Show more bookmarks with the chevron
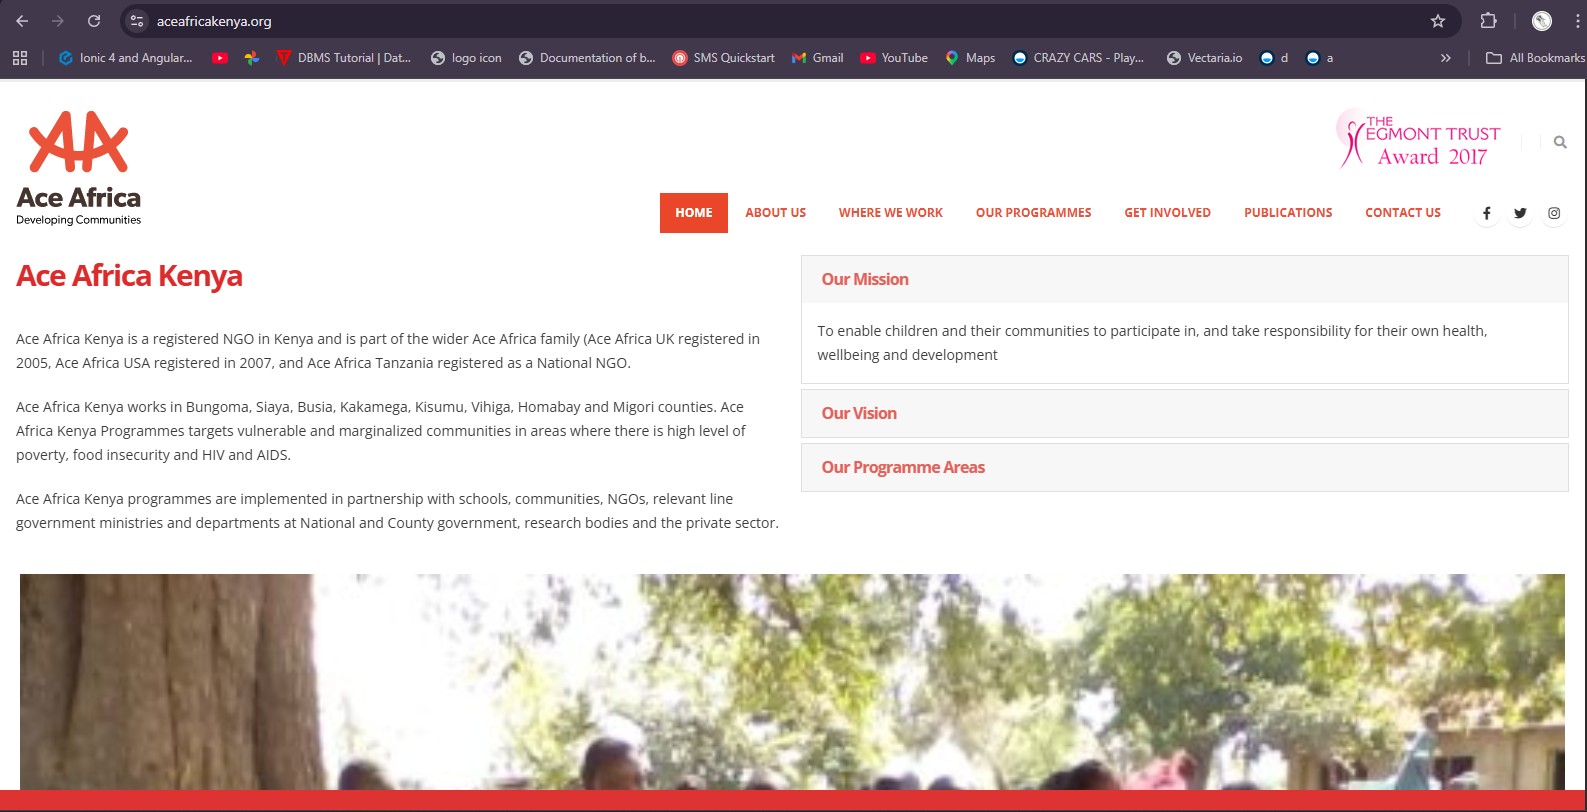The image size is (1587, 812). pyautogui.click(x=1445, y=58)
